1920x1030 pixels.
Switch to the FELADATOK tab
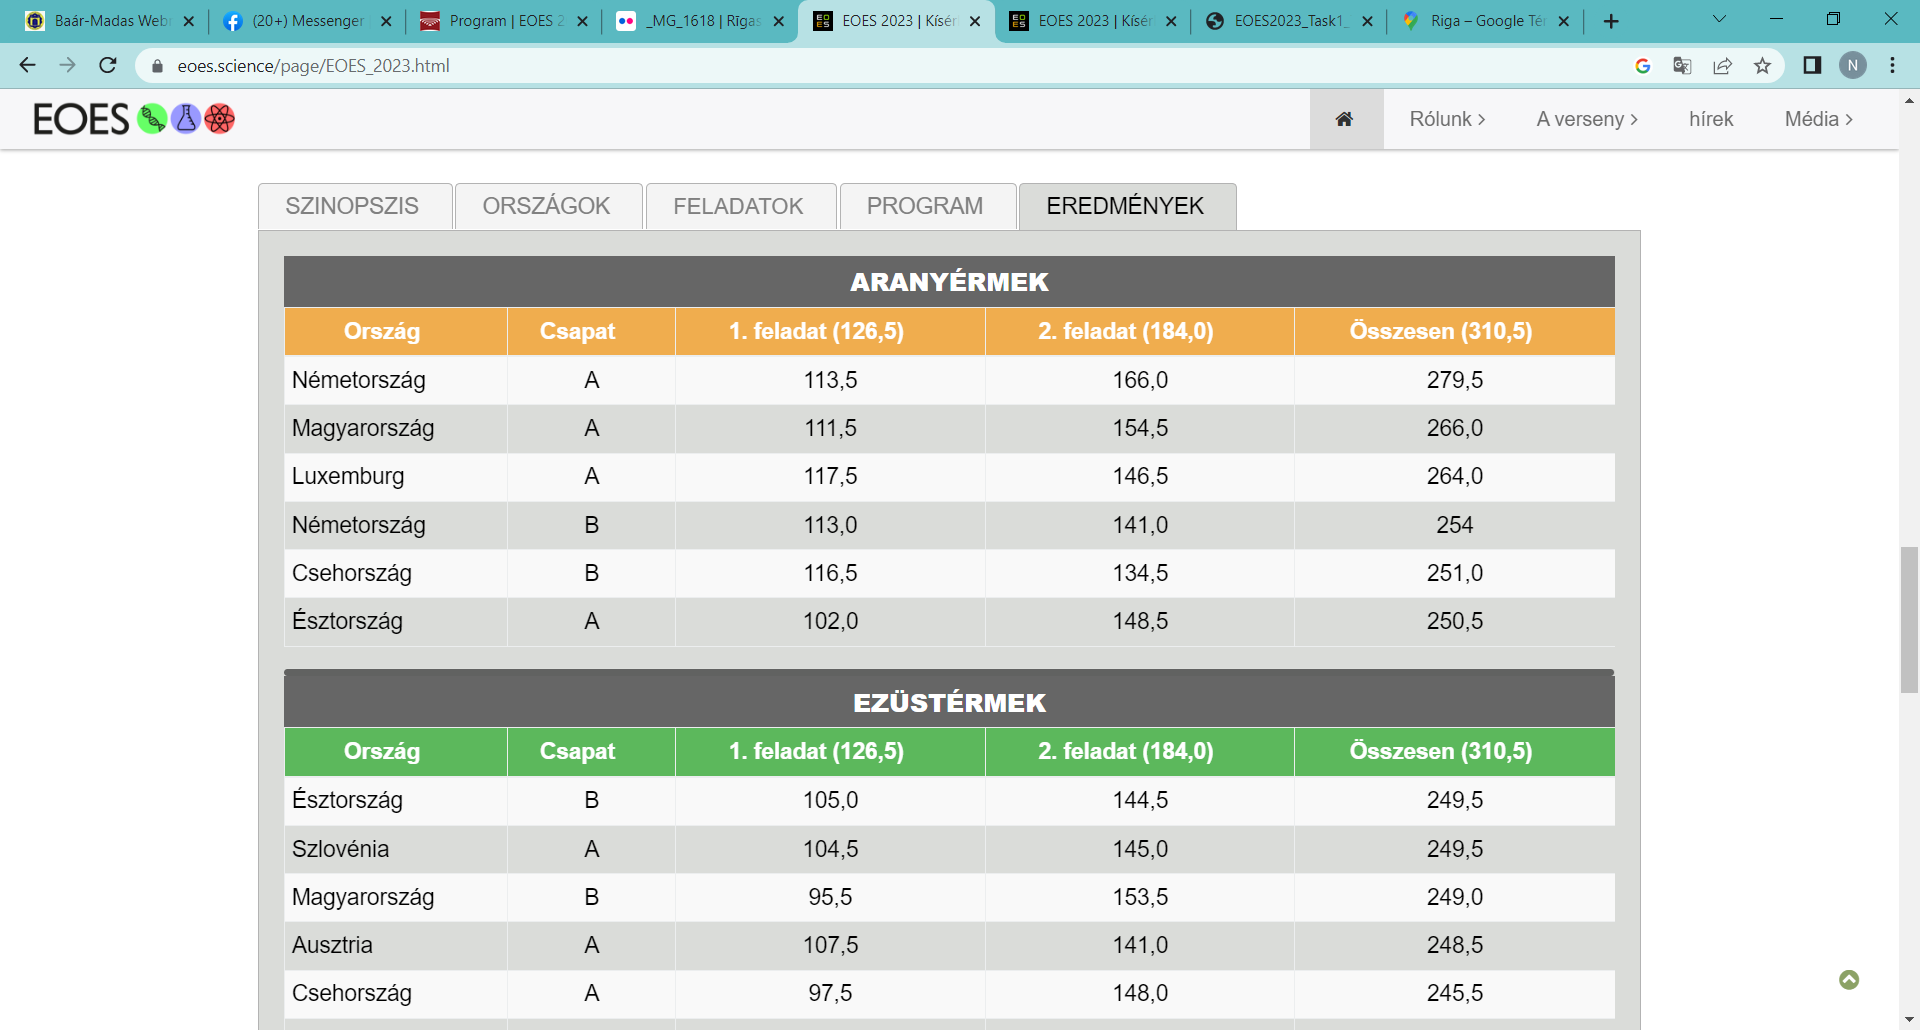738,206
